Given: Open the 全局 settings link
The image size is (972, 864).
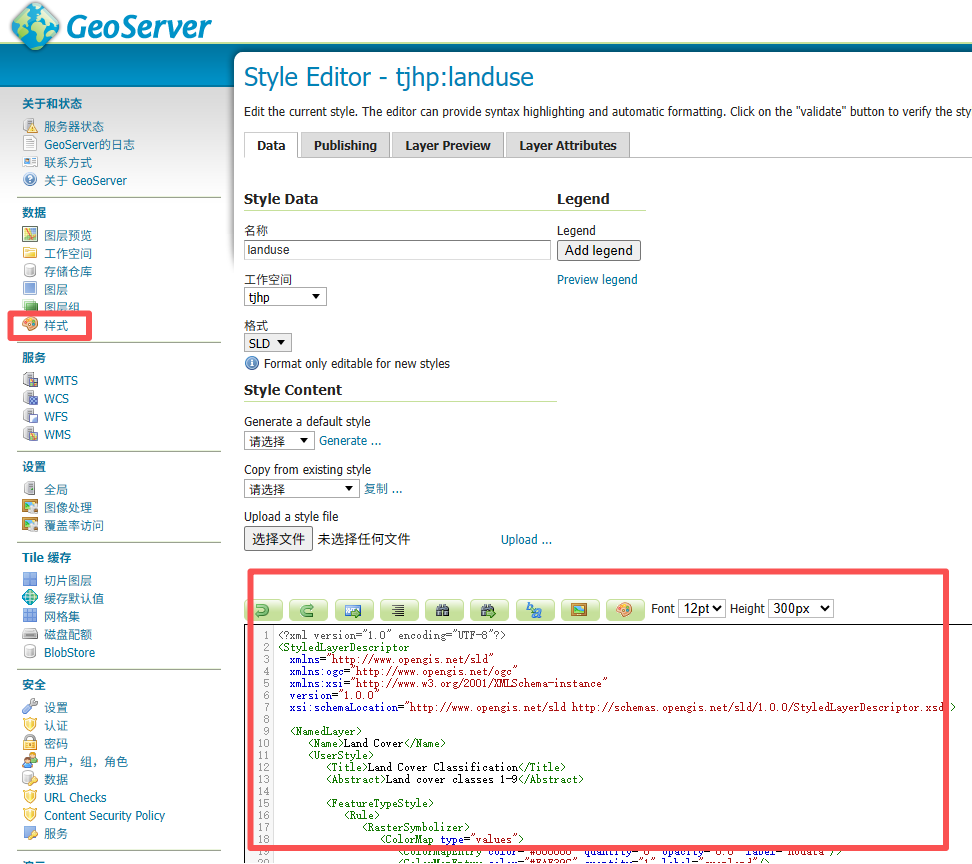Looking at the screenshot, I should 56,489.
